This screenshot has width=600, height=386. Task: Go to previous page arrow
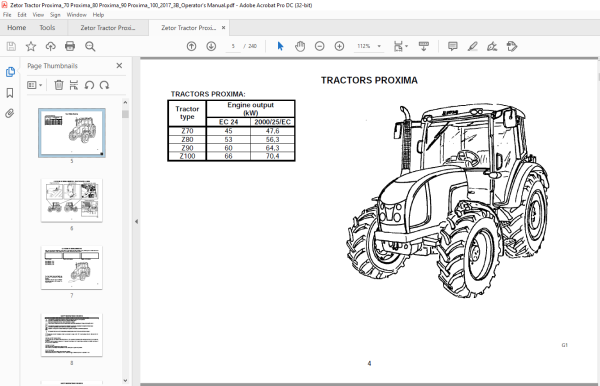191,46
